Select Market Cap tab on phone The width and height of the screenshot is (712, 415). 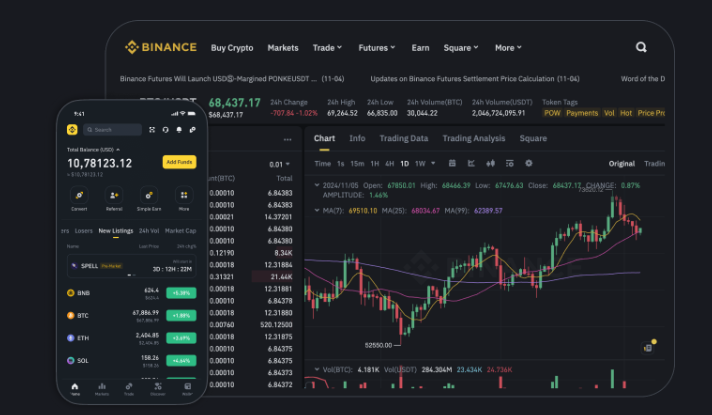[180, 231]
